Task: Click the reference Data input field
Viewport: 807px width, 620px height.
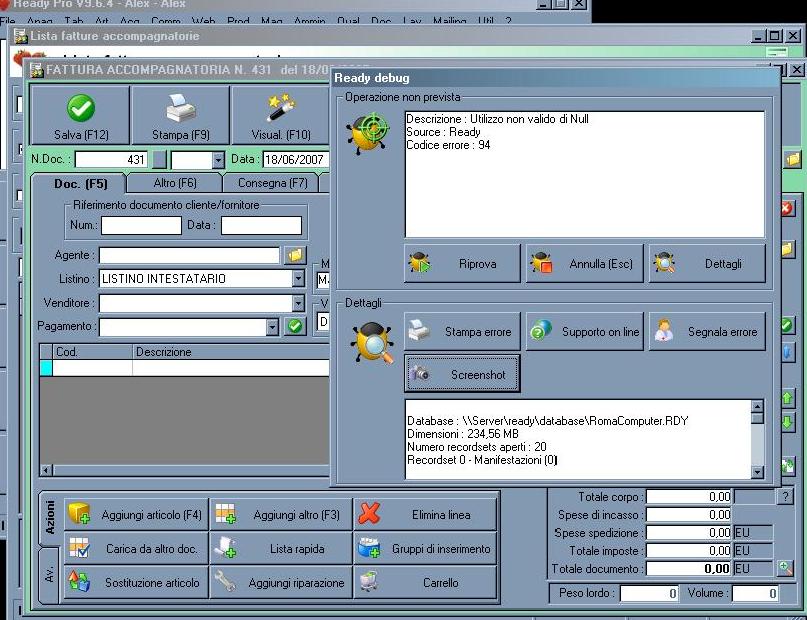Action: (261, 225)
